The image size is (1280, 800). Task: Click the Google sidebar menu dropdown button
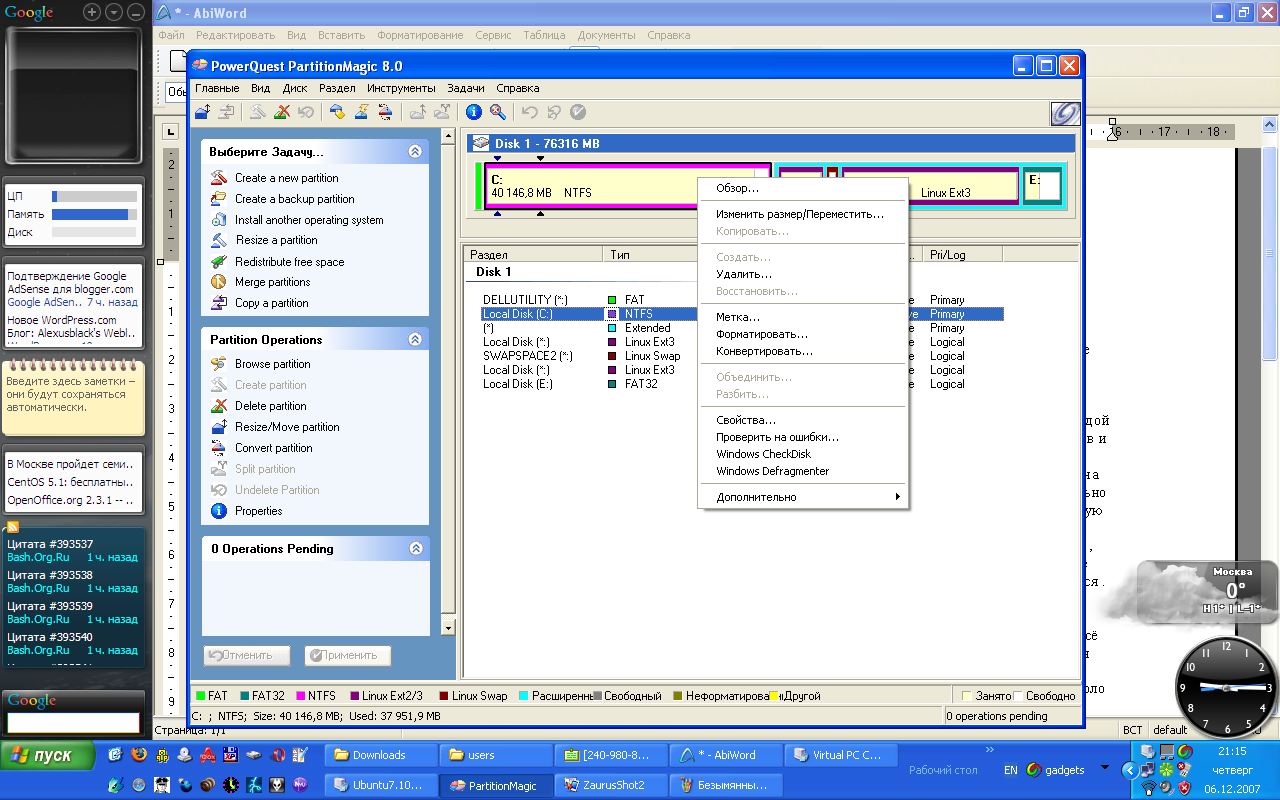point(114,13)
